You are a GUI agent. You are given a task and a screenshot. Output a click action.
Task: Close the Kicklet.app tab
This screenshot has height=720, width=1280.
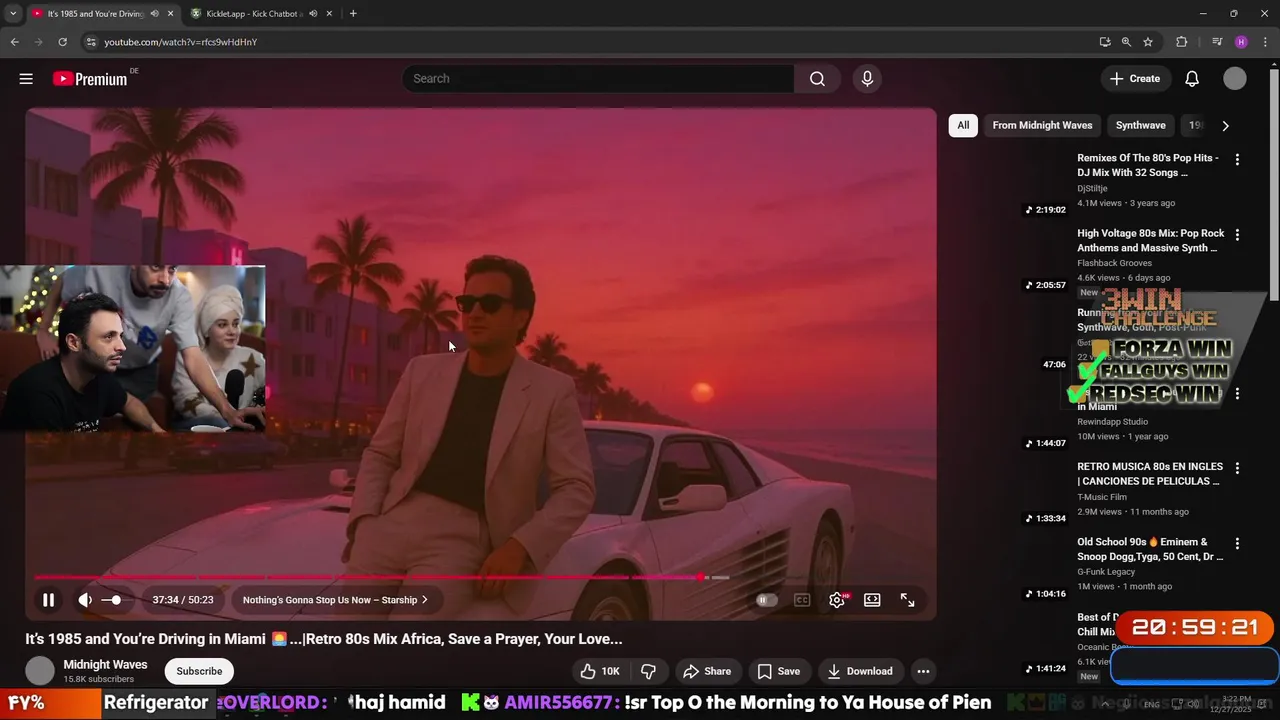[329, 13]
